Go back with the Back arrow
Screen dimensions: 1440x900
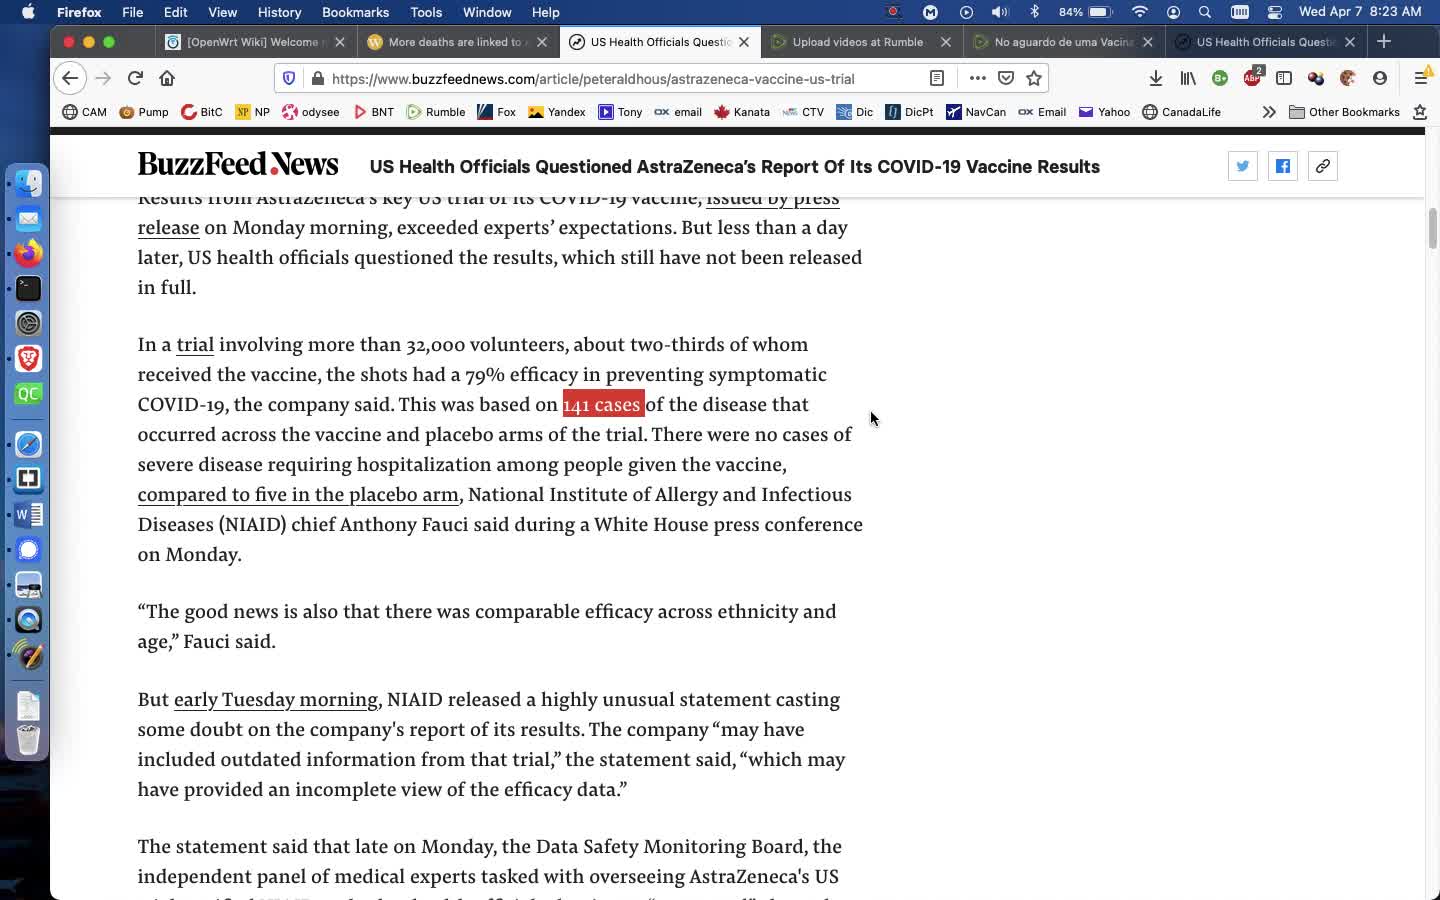69,78
